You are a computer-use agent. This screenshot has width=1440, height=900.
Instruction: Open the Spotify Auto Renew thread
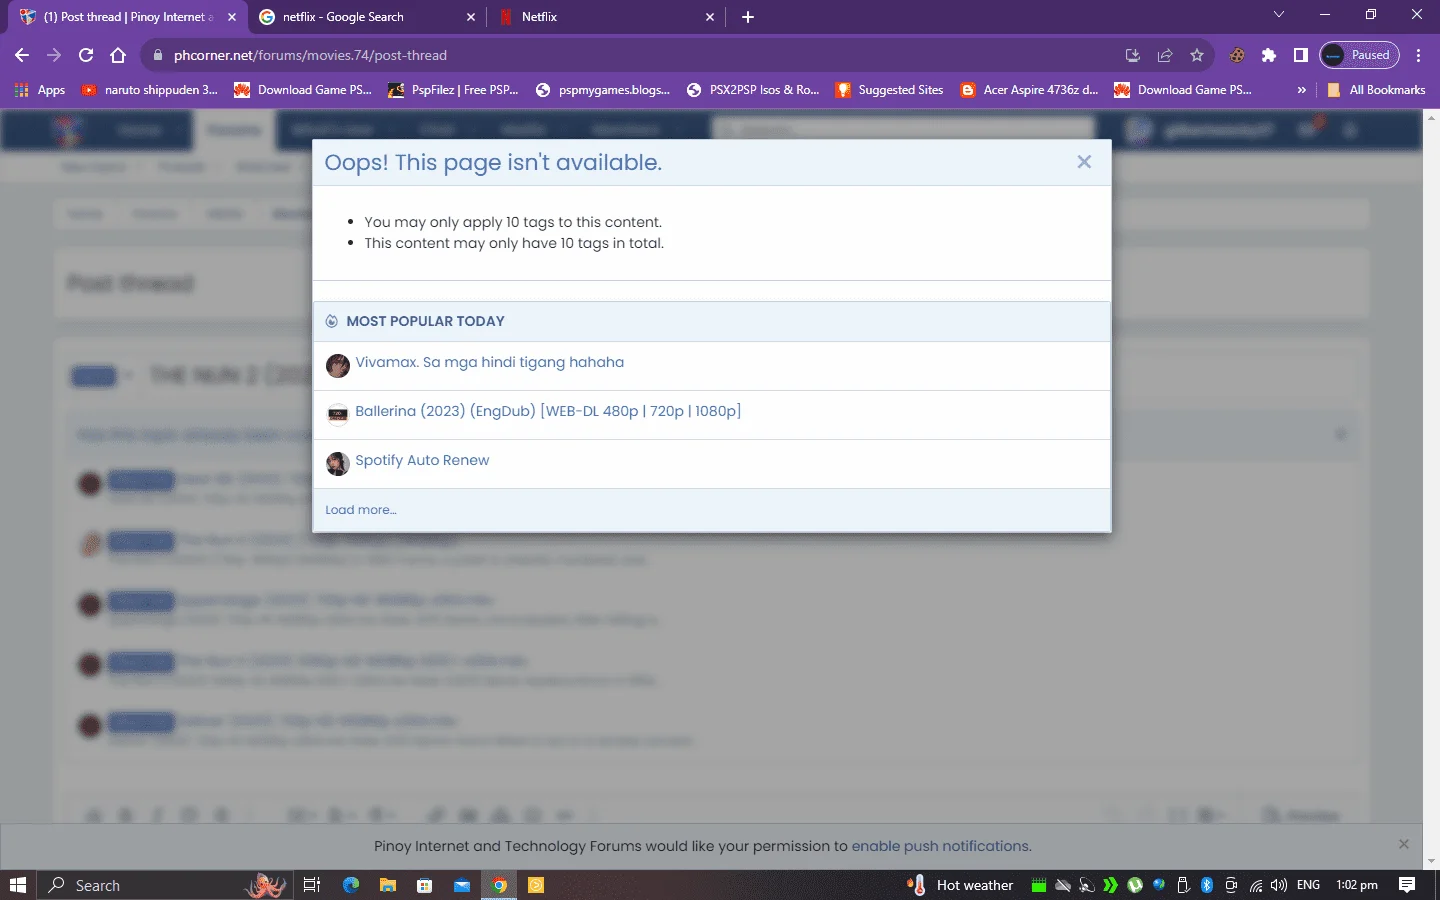click(422, 460)
